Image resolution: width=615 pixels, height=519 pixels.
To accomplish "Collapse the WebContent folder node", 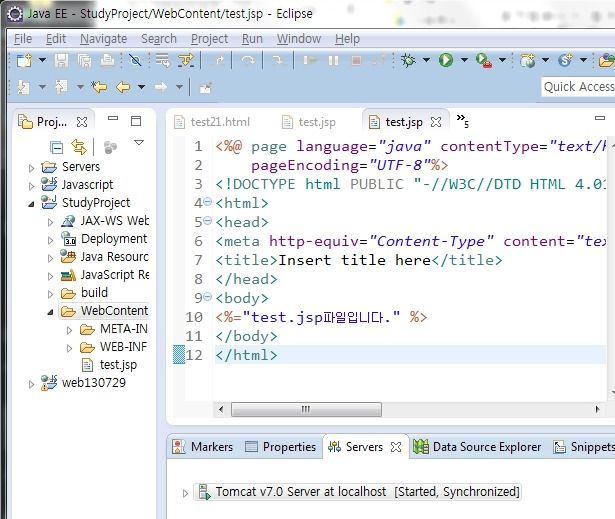I will point(50,312).
